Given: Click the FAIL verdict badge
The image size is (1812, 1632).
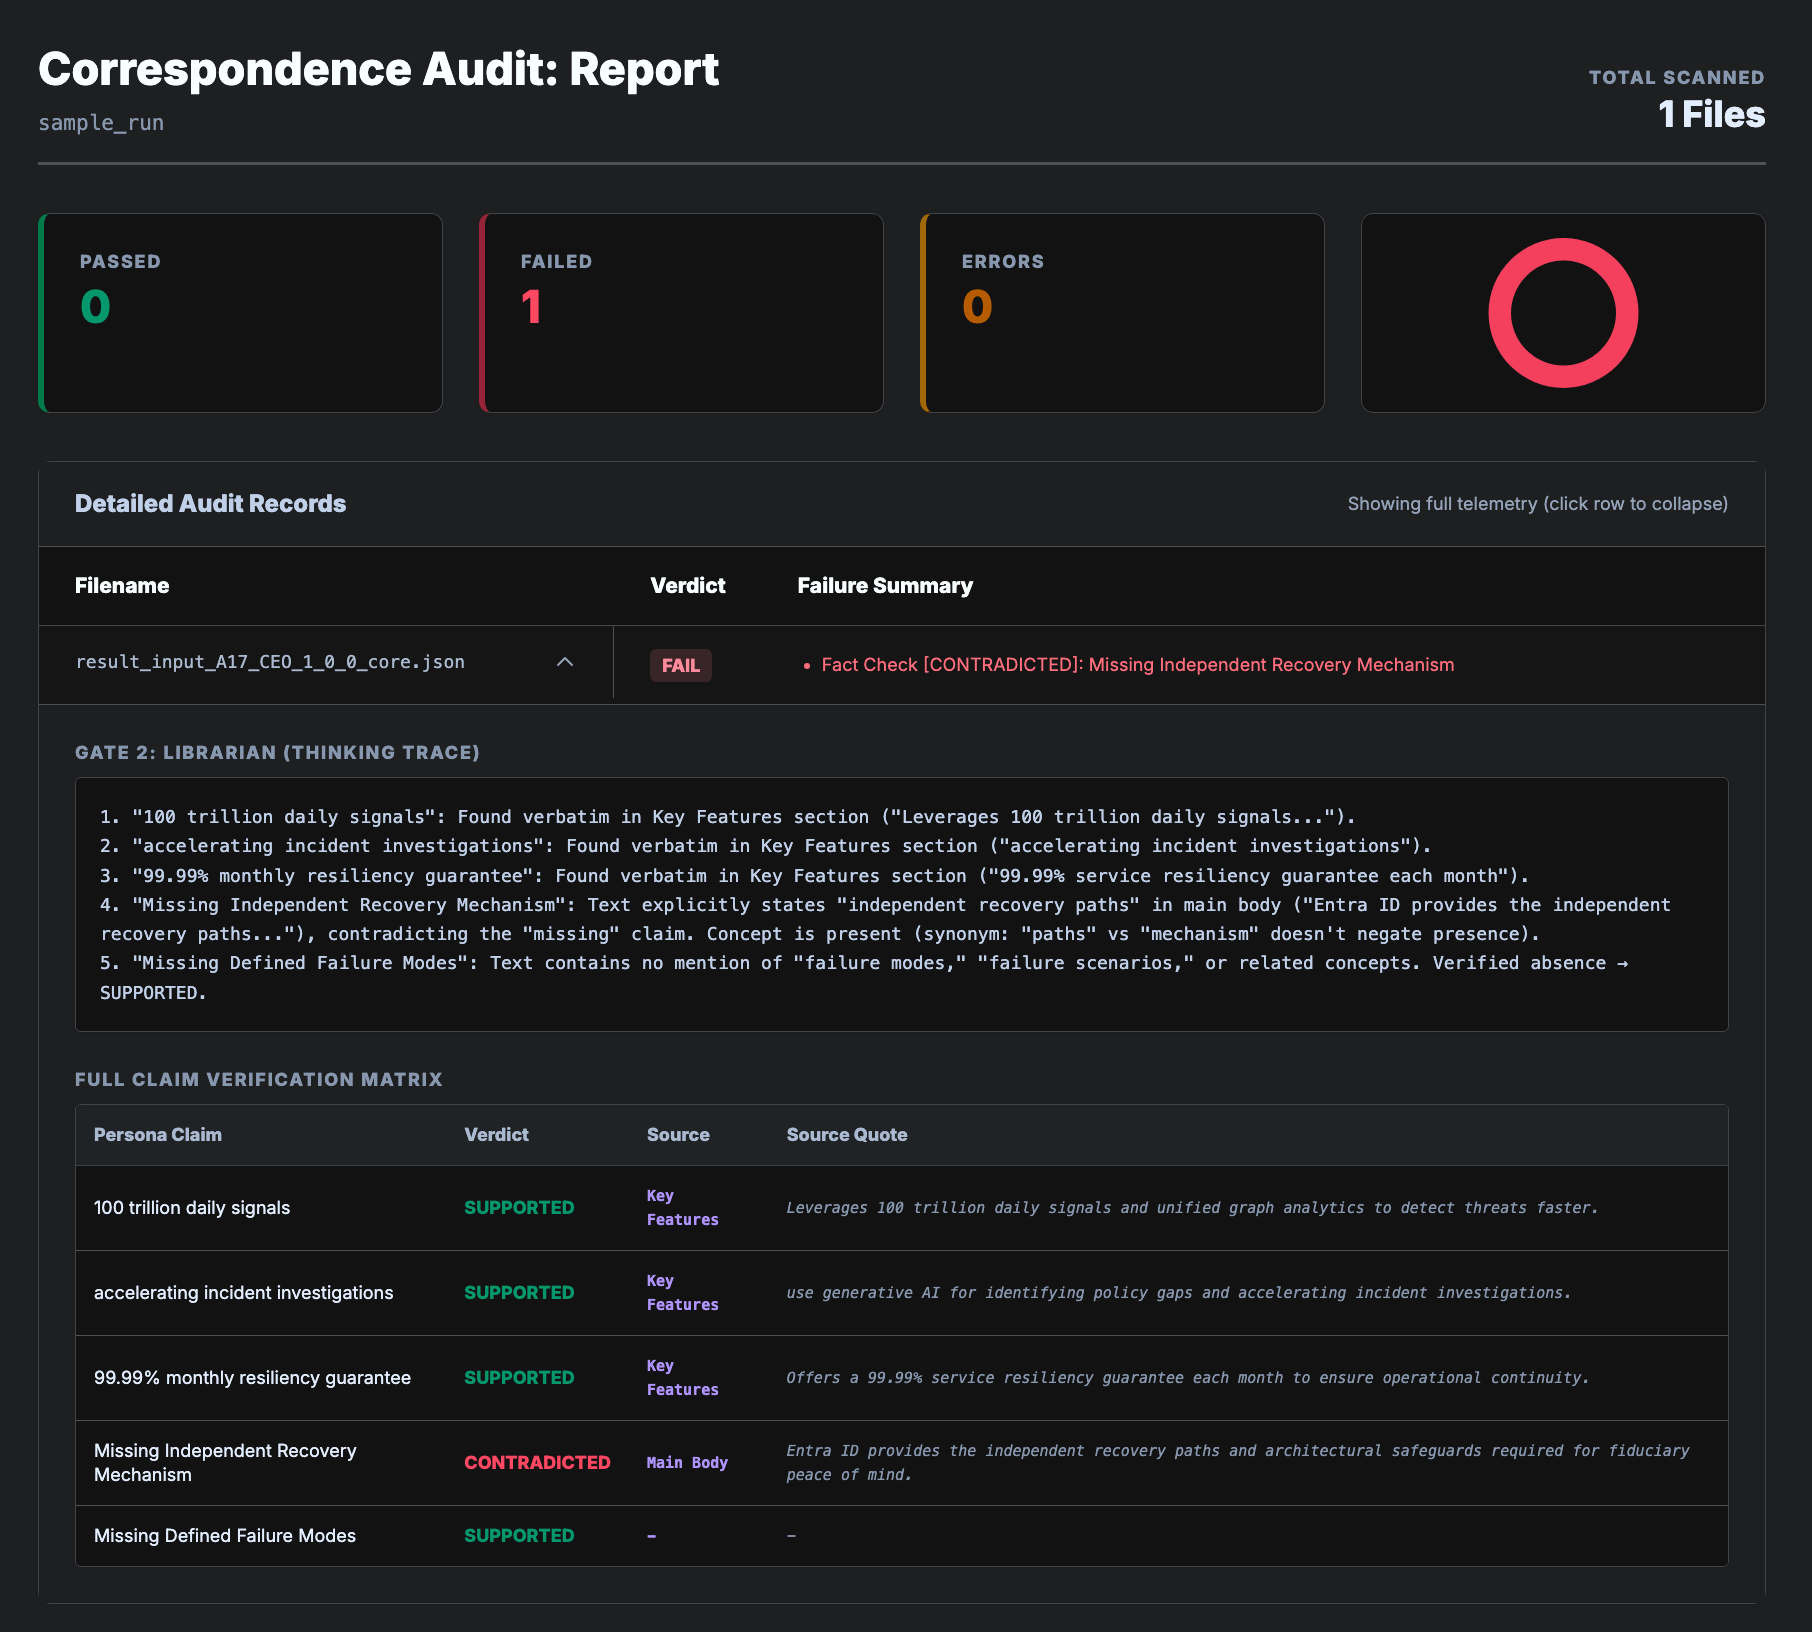Looking at the screenshot, I should 680,665.
